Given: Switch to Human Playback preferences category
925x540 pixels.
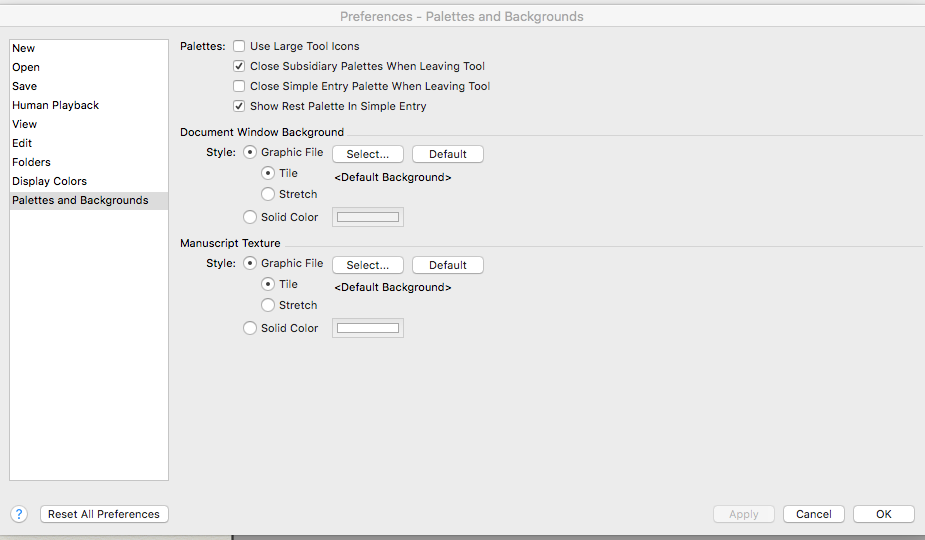Looking at the screenshot, I should pyautogui.click(x=55, y=105).
